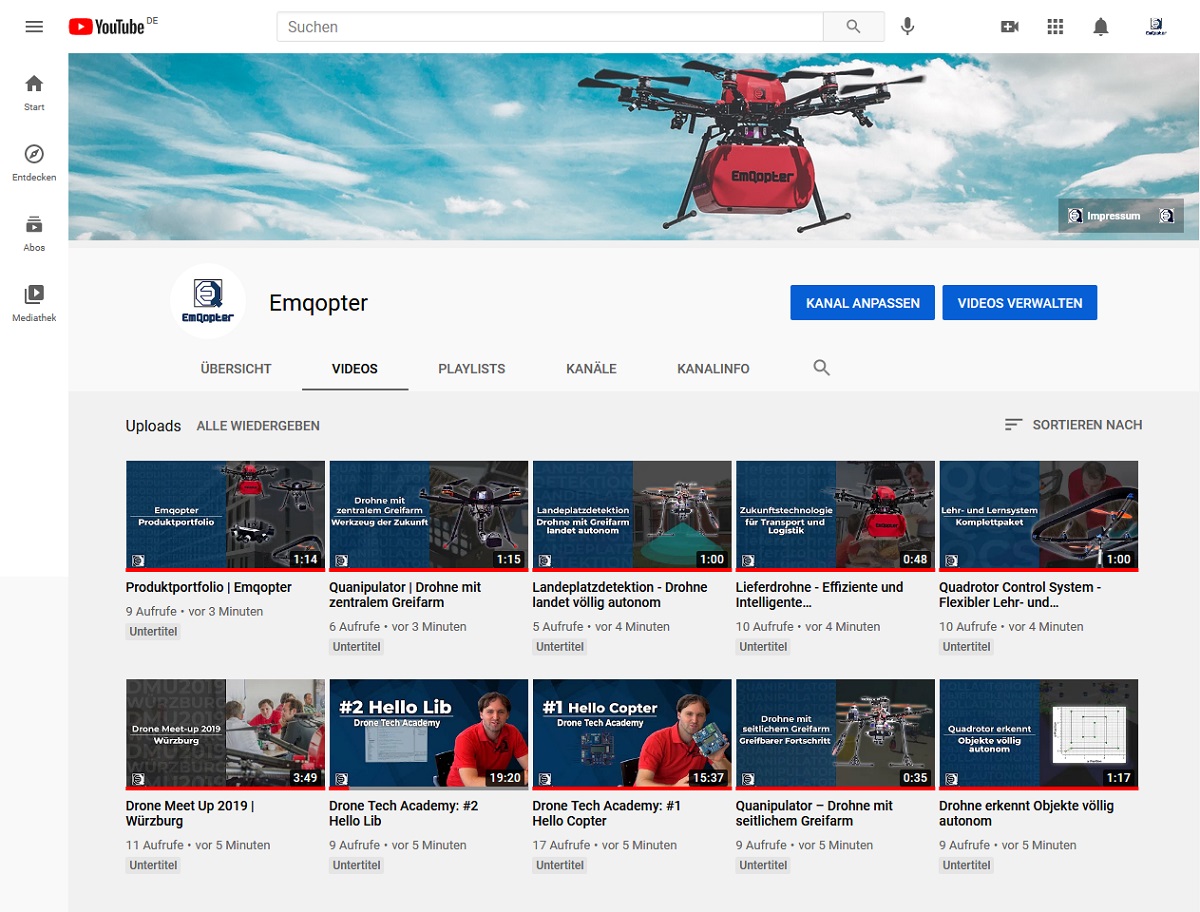Viewport: 1200px width, 912px height.
Task: Activate voice search microphone
Action: [907, 27]
